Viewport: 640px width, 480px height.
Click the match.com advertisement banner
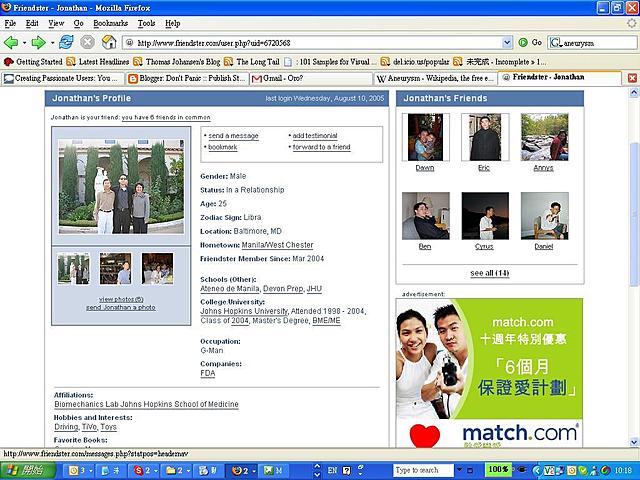[x=489, y=373]
